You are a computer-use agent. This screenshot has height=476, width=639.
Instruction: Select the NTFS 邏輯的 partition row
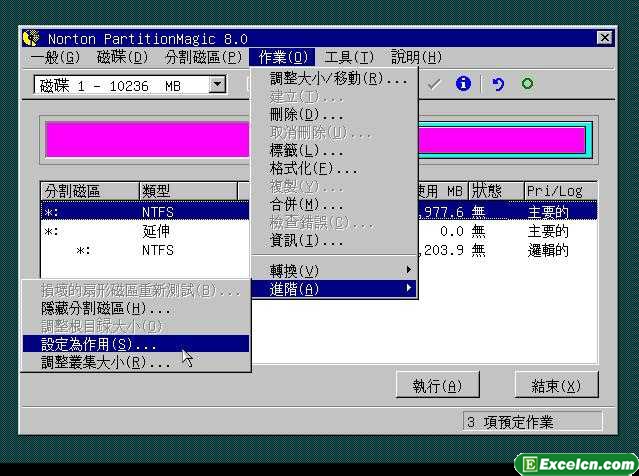tap(319, 250)
